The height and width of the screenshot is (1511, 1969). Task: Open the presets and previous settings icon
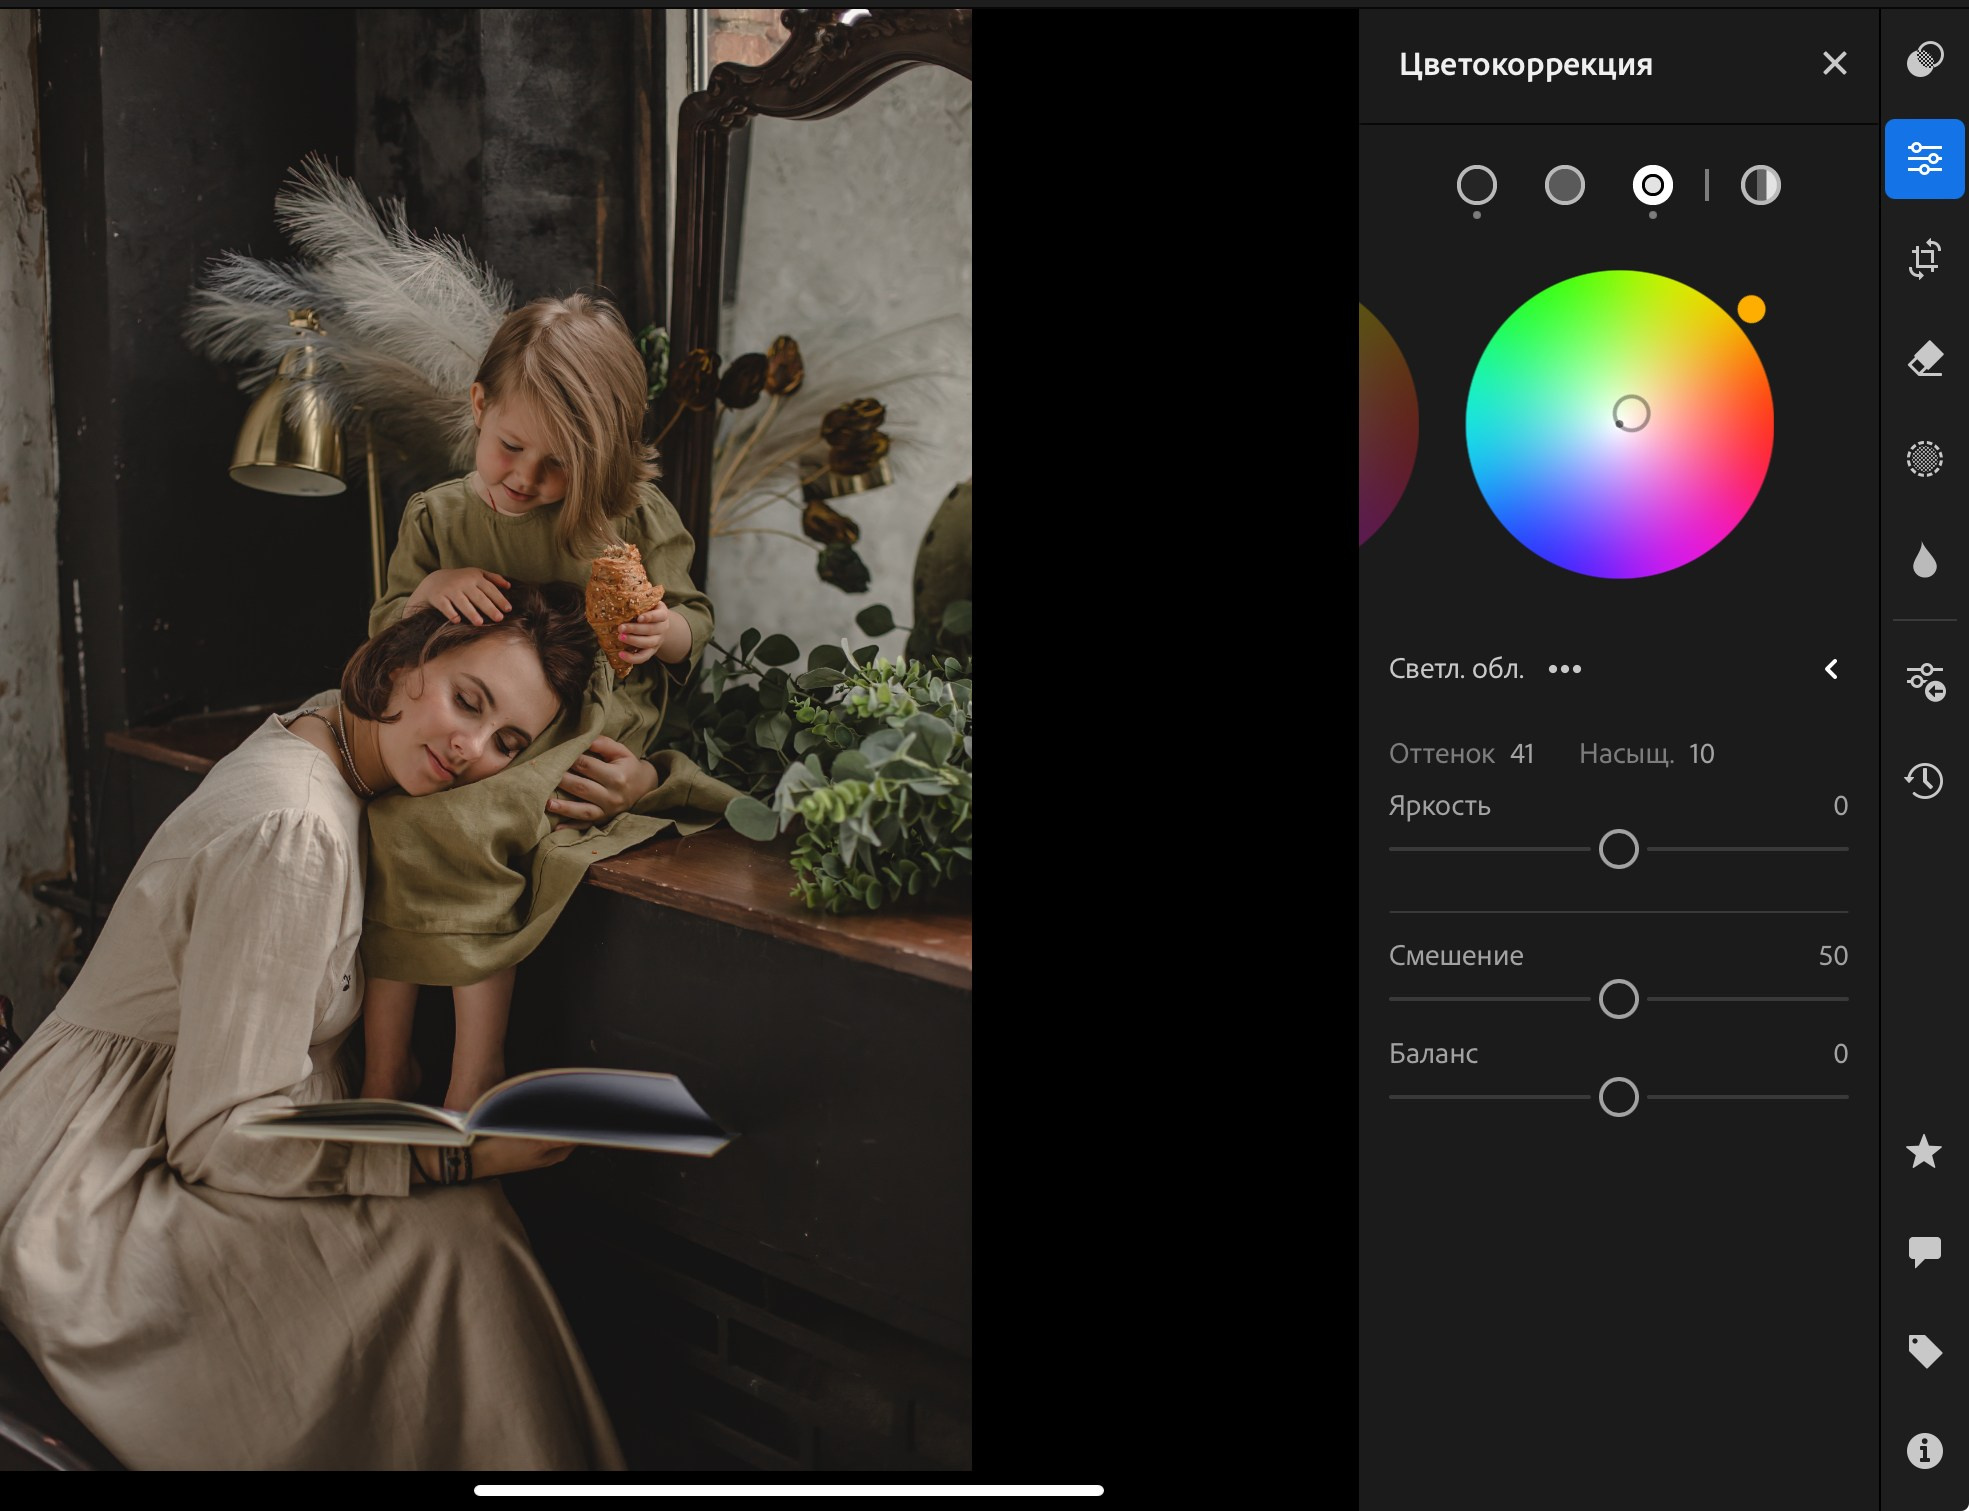tap(1924, 682)
